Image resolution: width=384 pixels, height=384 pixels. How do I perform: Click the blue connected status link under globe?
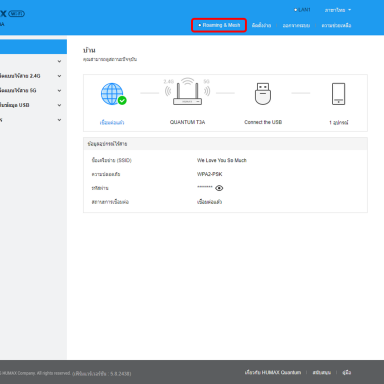112,122
